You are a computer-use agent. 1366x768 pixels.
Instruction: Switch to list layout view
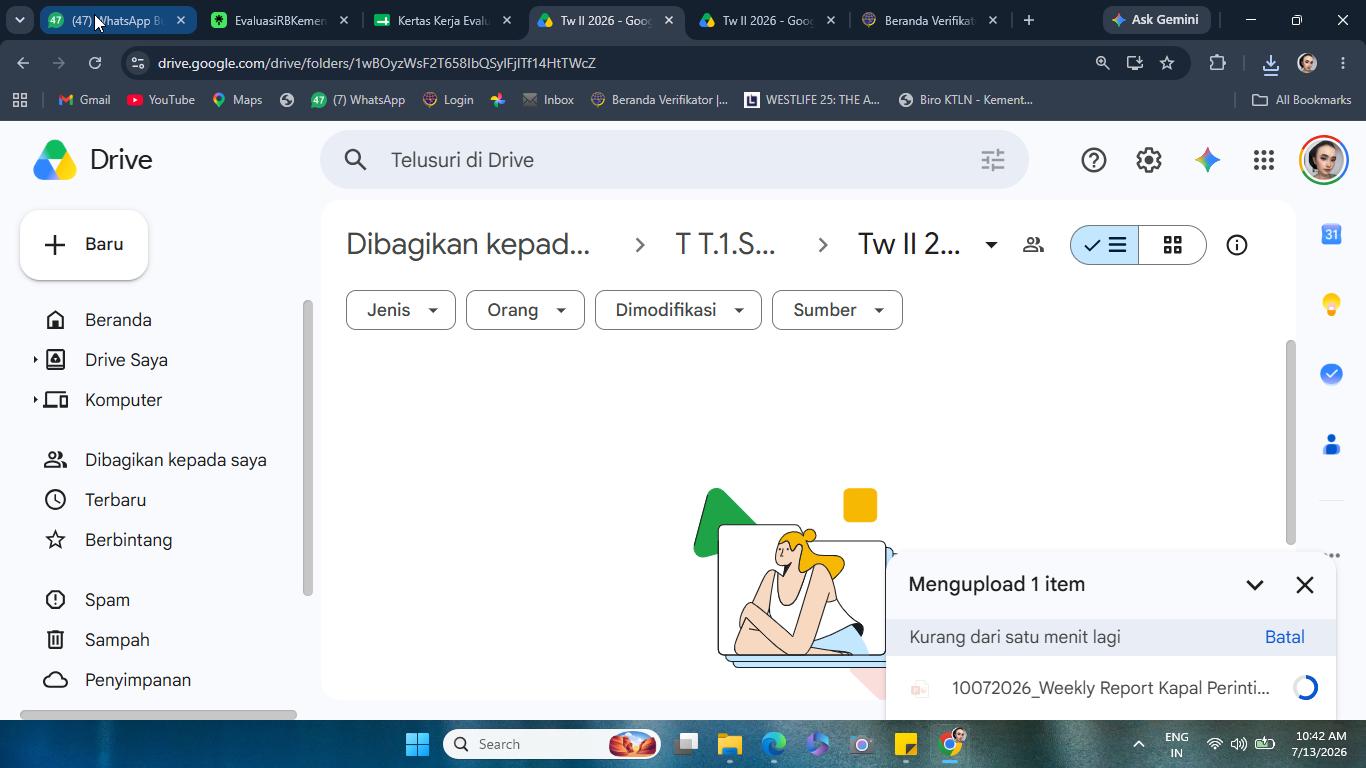1105,245
